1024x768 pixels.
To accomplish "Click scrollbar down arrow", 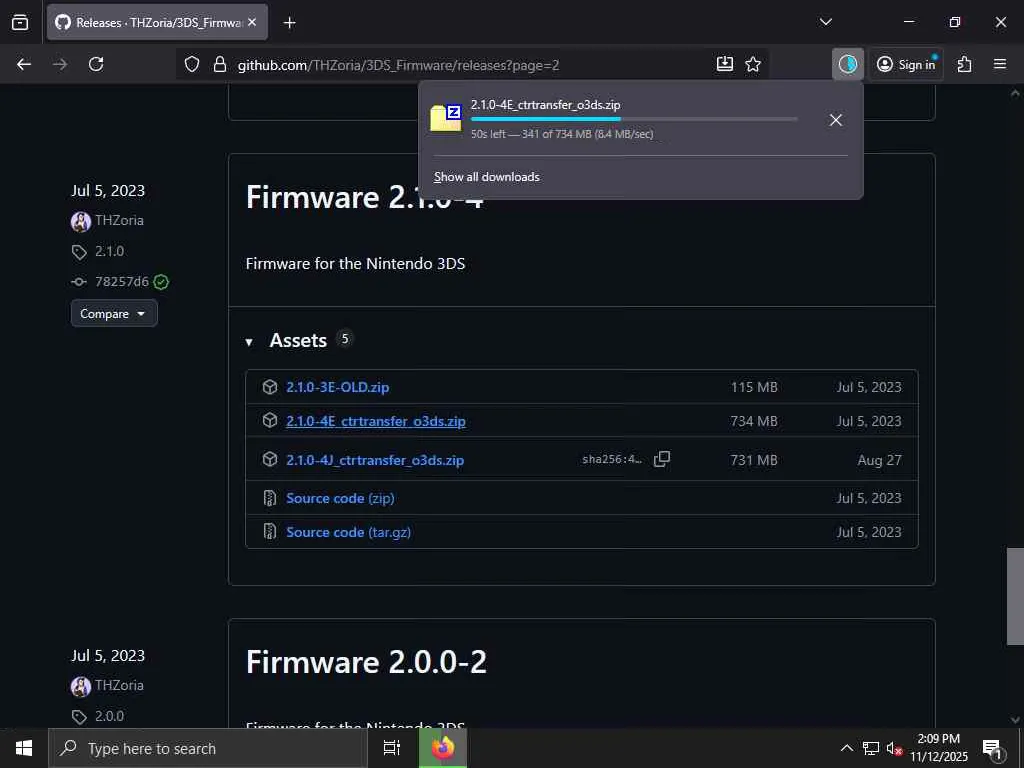I will coord(1015,720).
